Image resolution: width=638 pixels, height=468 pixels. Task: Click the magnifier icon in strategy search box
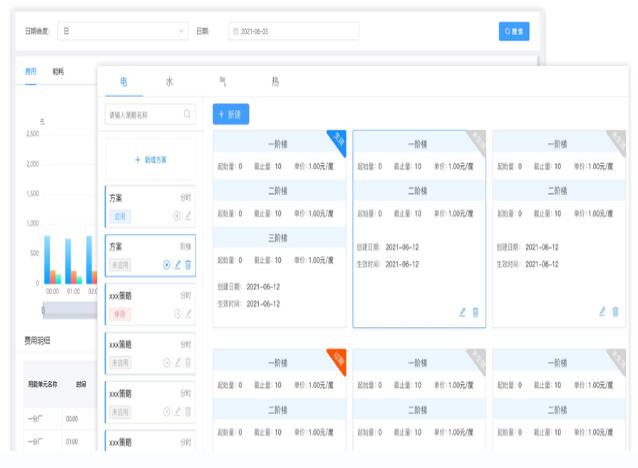pyautogui.click(x=187, y=115)
